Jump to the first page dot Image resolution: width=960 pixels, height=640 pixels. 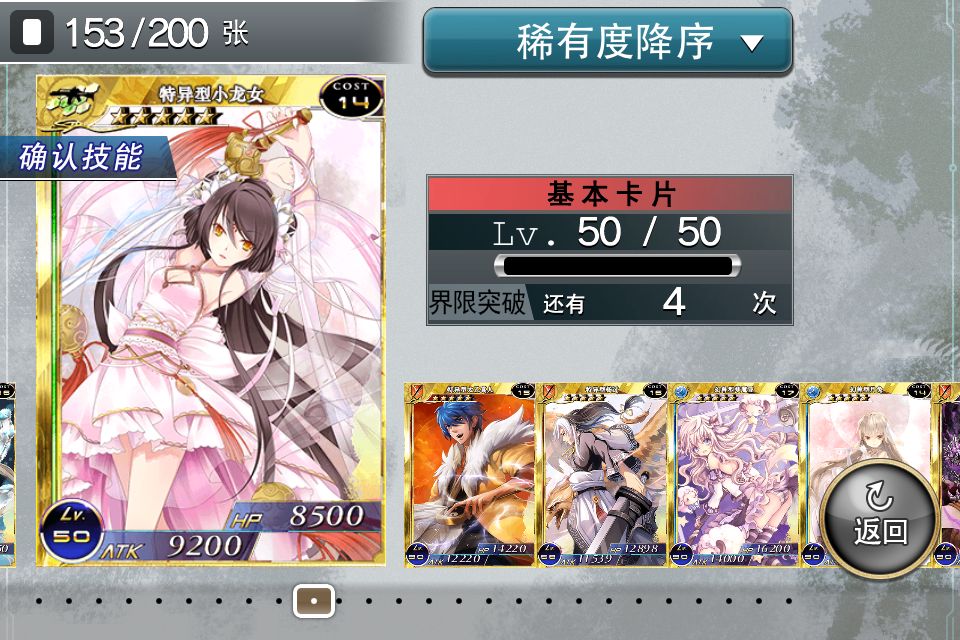click(x=39, y=601)
